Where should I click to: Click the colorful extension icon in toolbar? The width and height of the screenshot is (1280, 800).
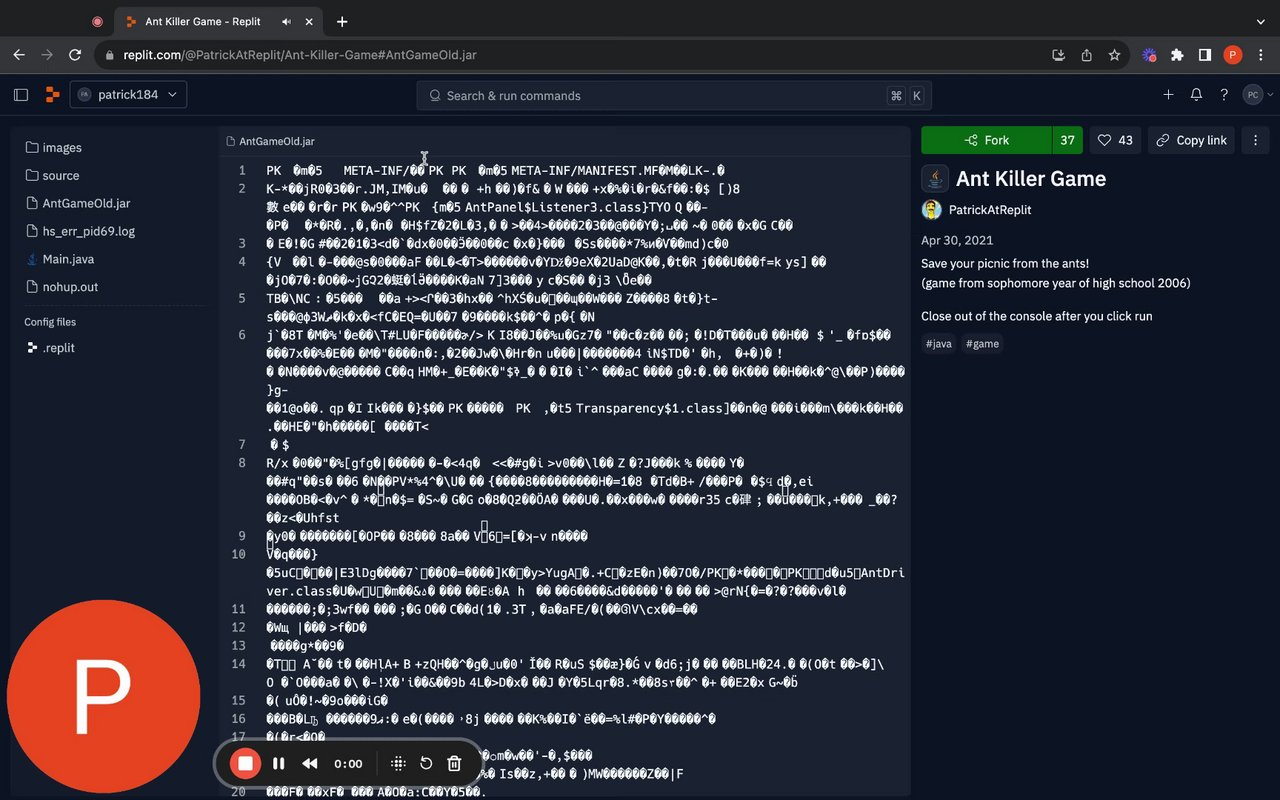pos(1149,55)
